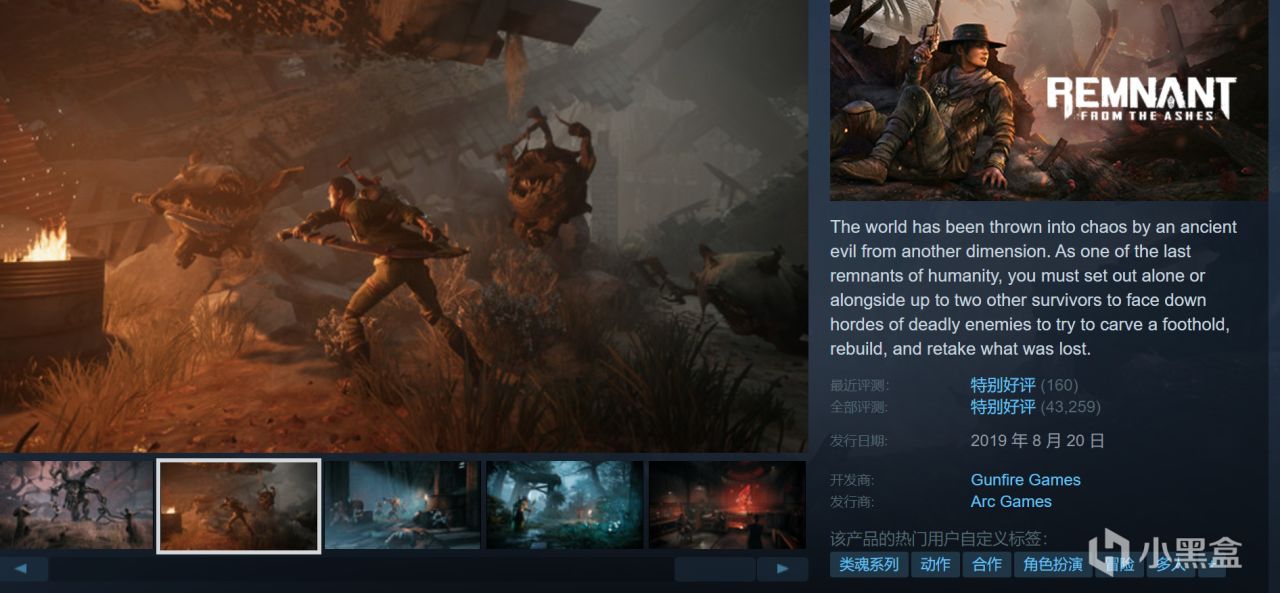
Task: Open Arc Games publisher link
Action: (1011, 502)
